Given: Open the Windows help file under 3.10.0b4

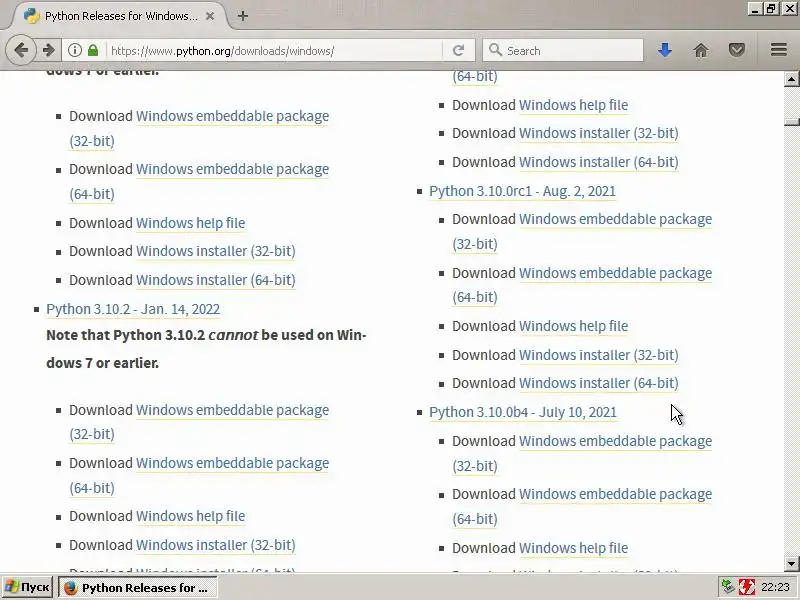Looking at the screenshot, I should pos(573,548).
